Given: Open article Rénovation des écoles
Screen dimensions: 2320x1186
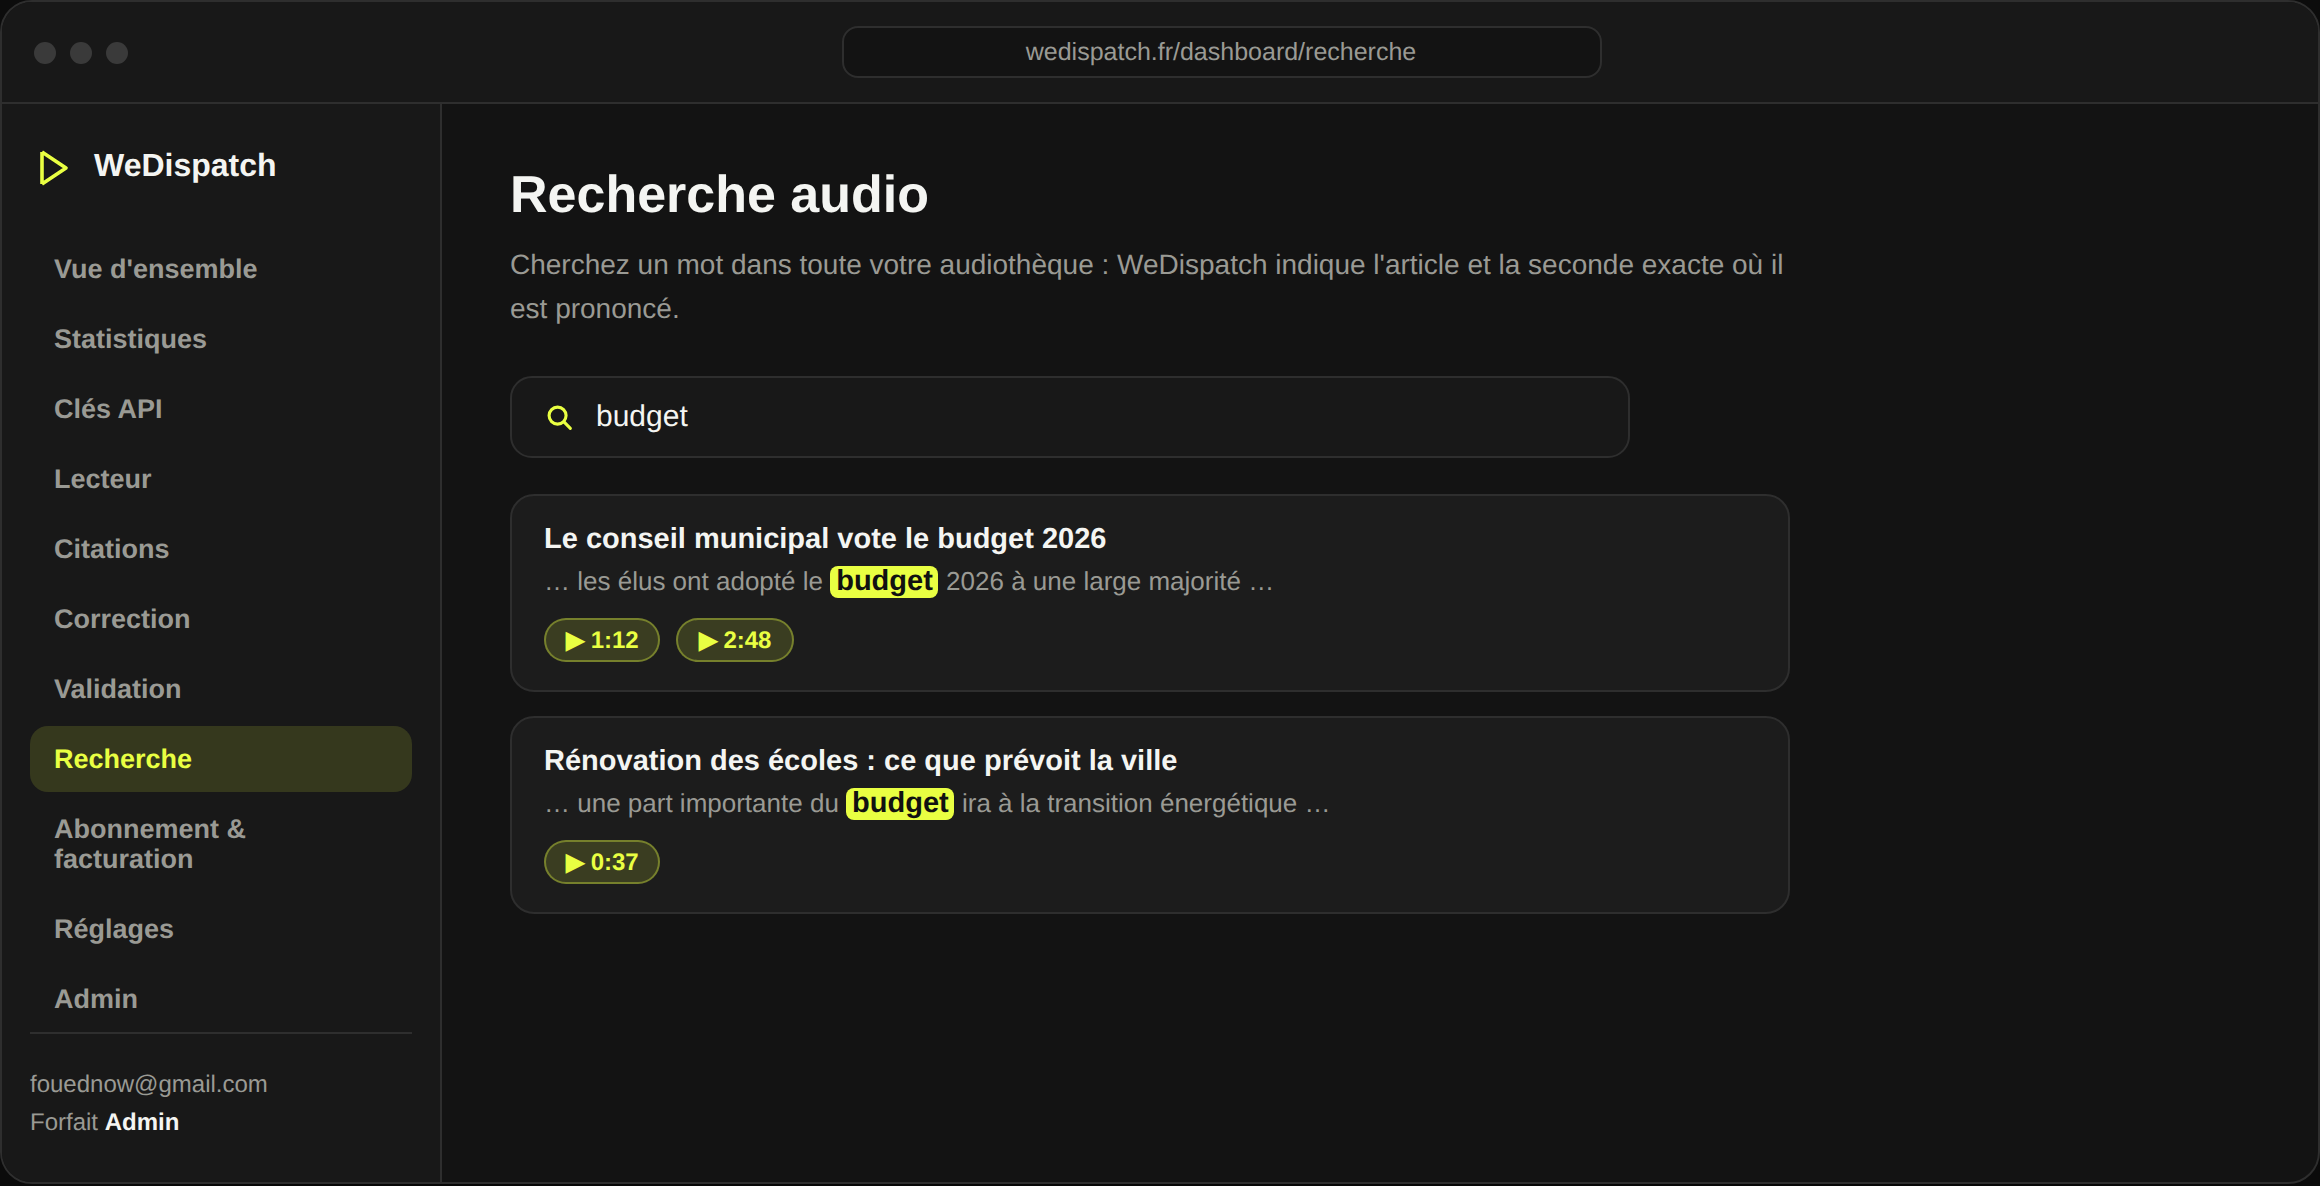Looking at the screenshot, I should coord(860,760).
